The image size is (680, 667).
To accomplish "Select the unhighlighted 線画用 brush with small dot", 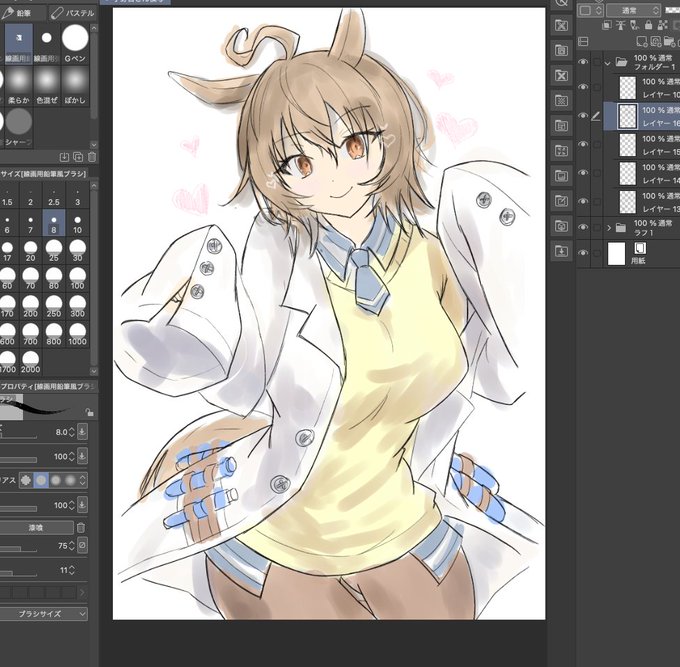I will coord(47,44).
